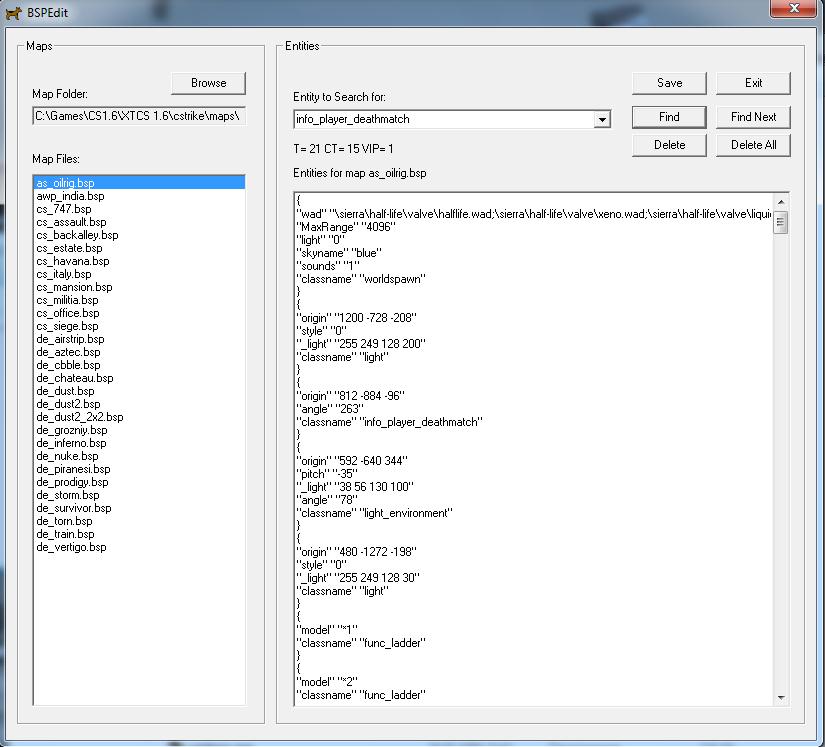
Task: Select awp_india.bsp in the list
Action: tap(70, 196)
